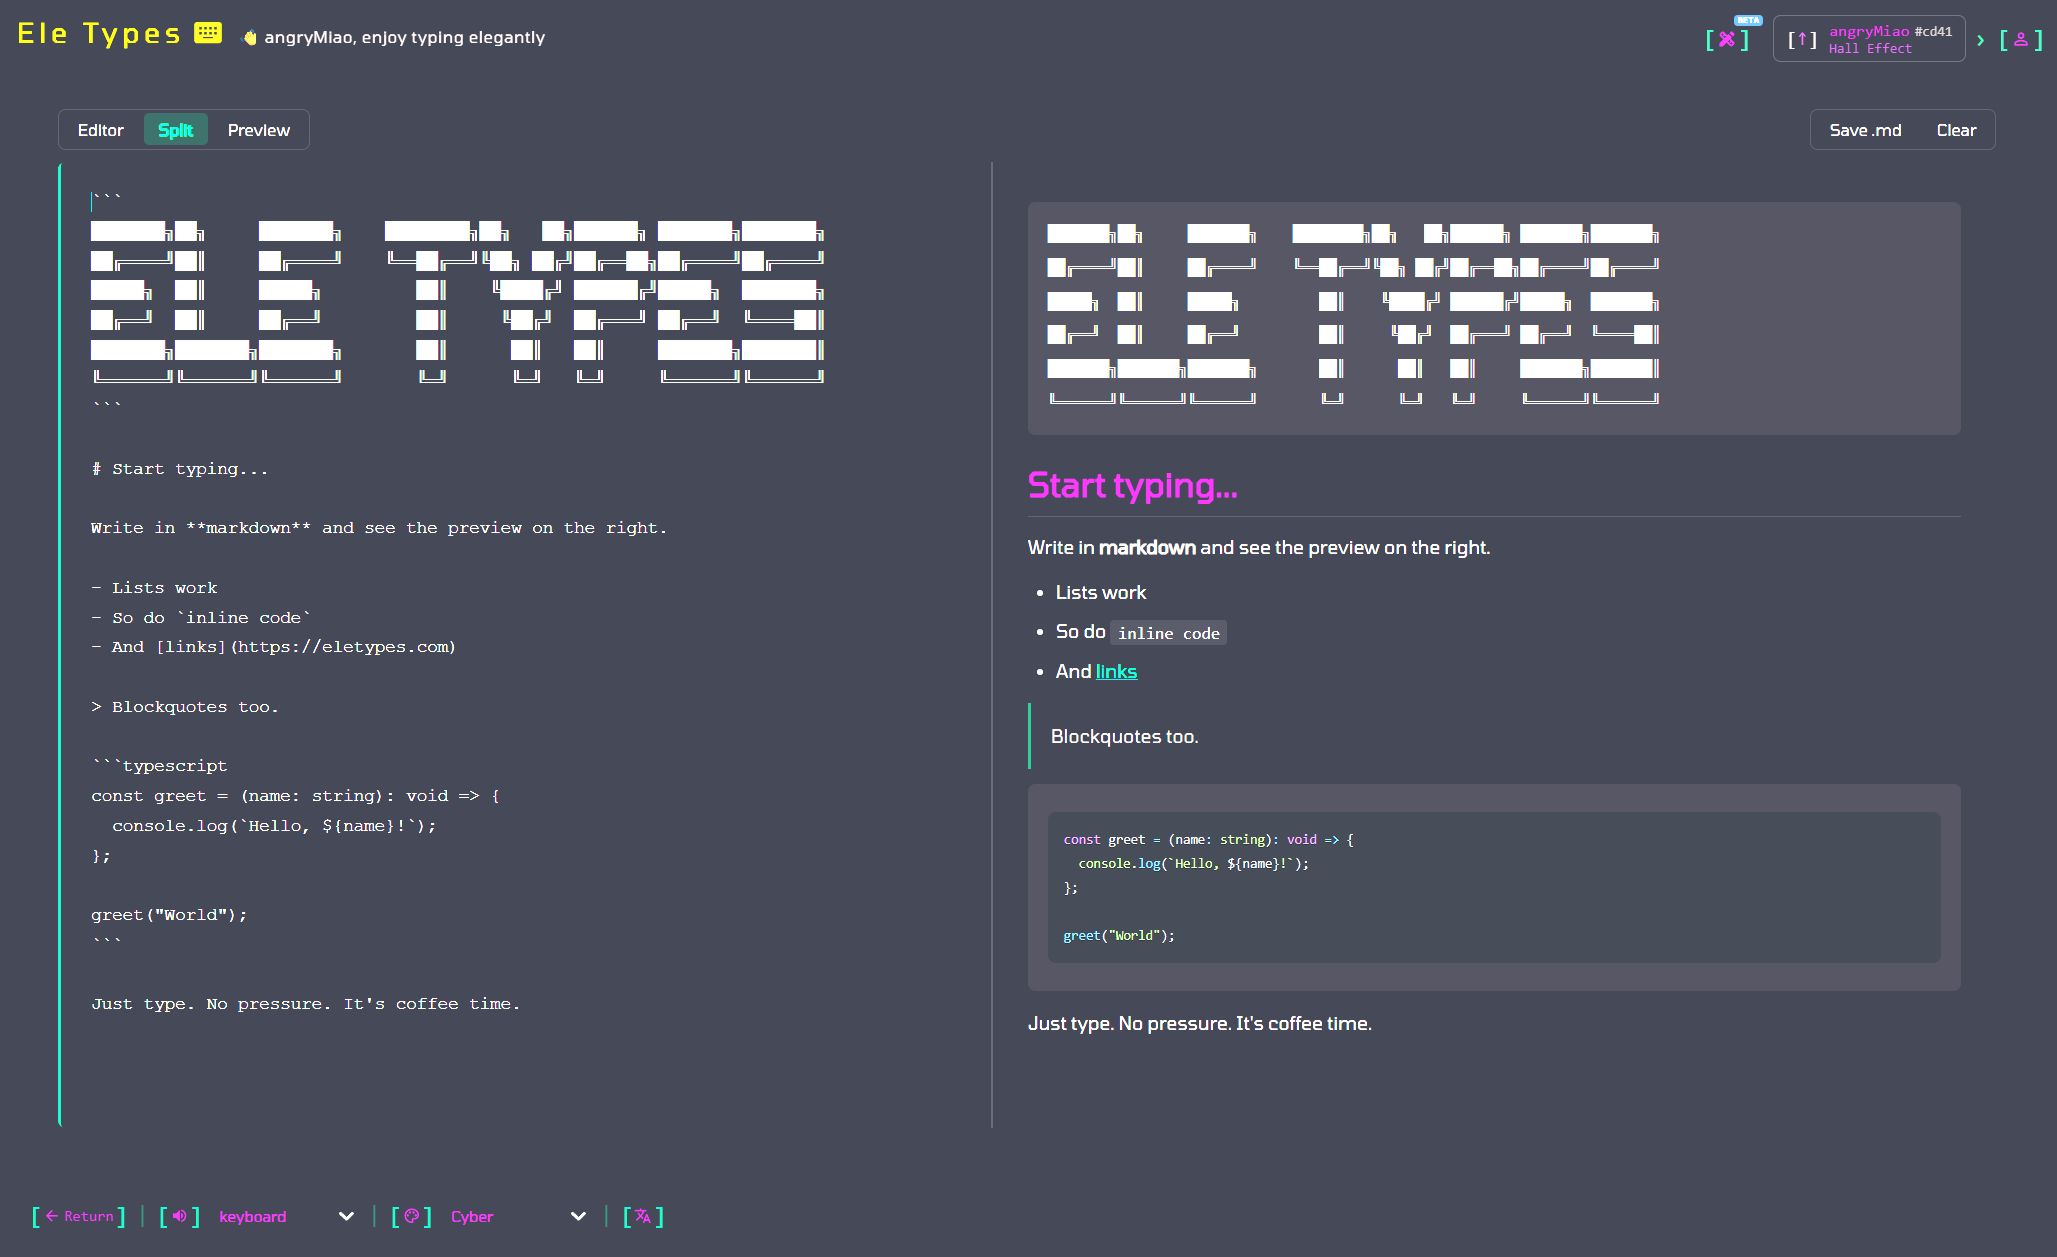Switch to the Preview tab

pyautogui.click(x=259, y=130)
